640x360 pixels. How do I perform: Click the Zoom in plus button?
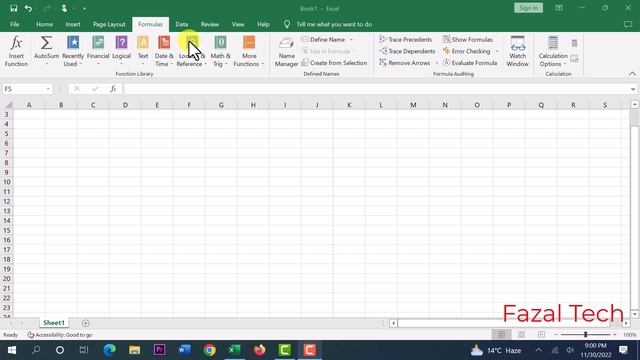(x=615, y=335)
